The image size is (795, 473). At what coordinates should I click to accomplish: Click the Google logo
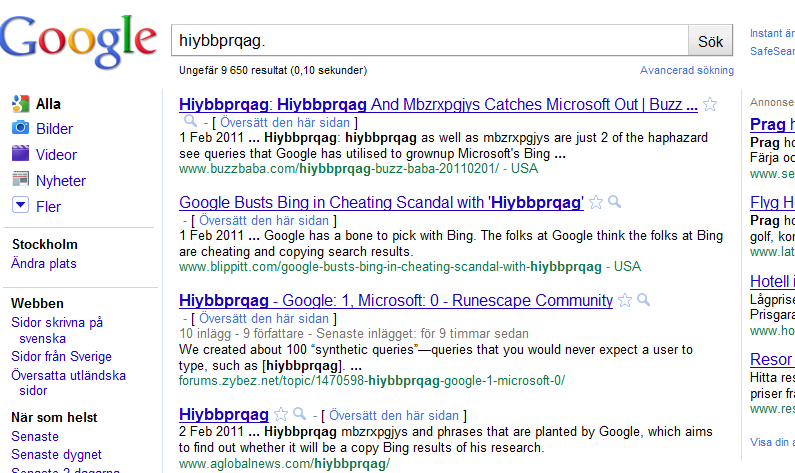(79, 42)
